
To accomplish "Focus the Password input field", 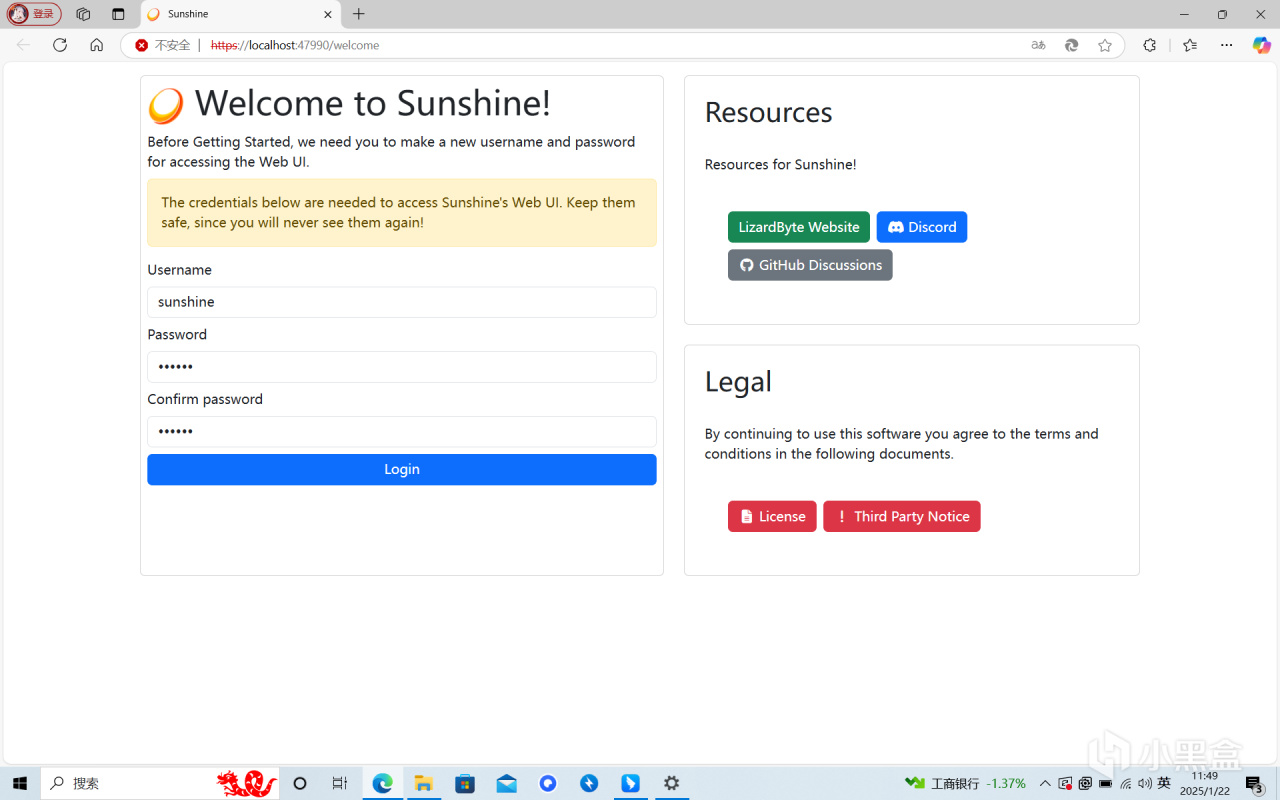I will point(402,367).
